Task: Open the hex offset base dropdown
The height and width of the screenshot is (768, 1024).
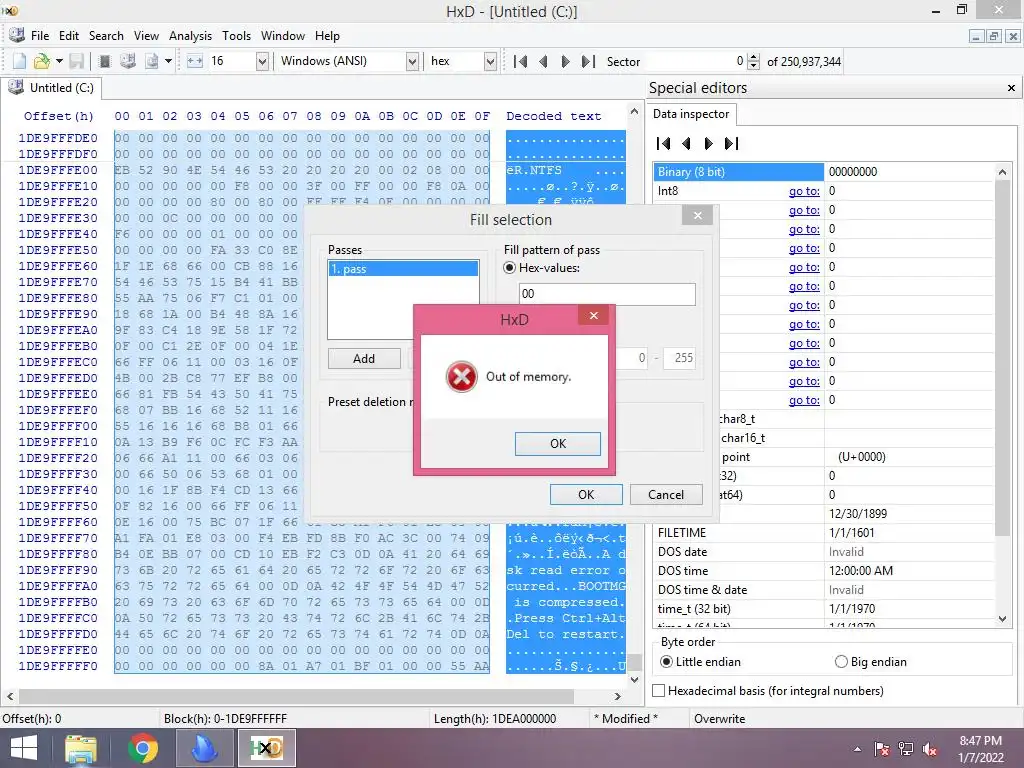Action: (x=490, y=61)
